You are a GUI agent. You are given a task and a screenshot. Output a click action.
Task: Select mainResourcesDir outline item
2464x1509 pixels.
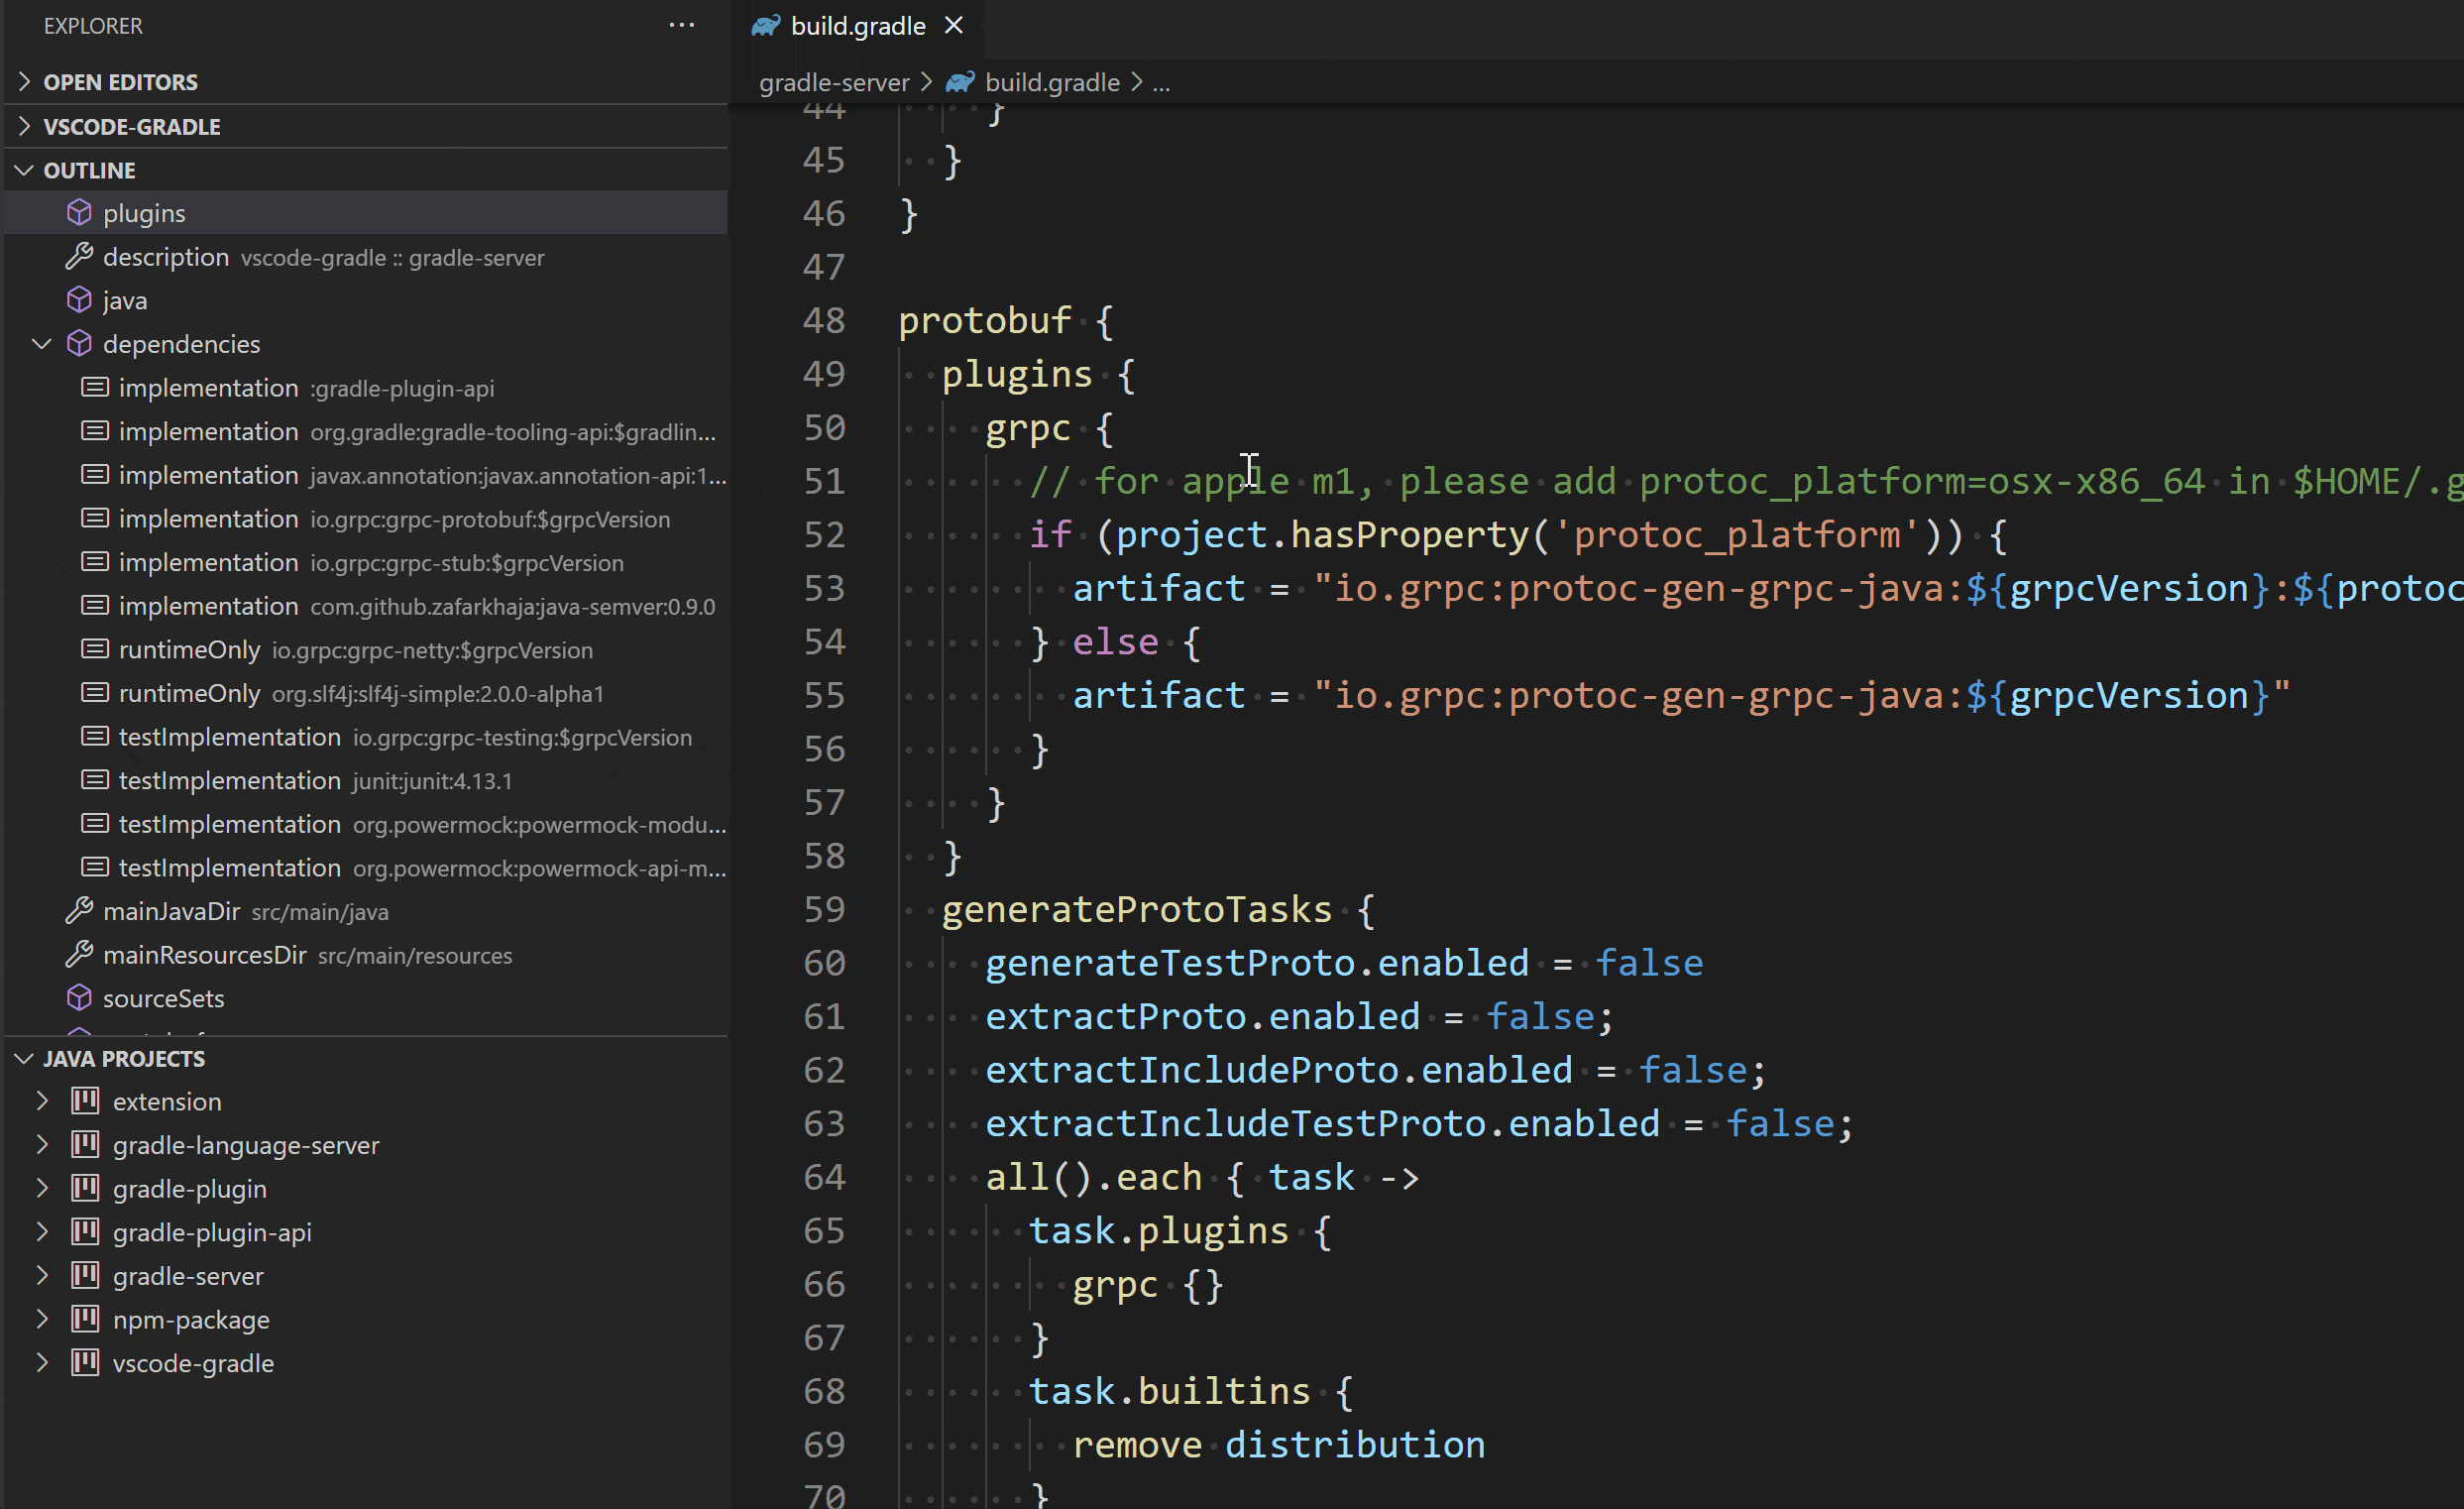[366, 955]
